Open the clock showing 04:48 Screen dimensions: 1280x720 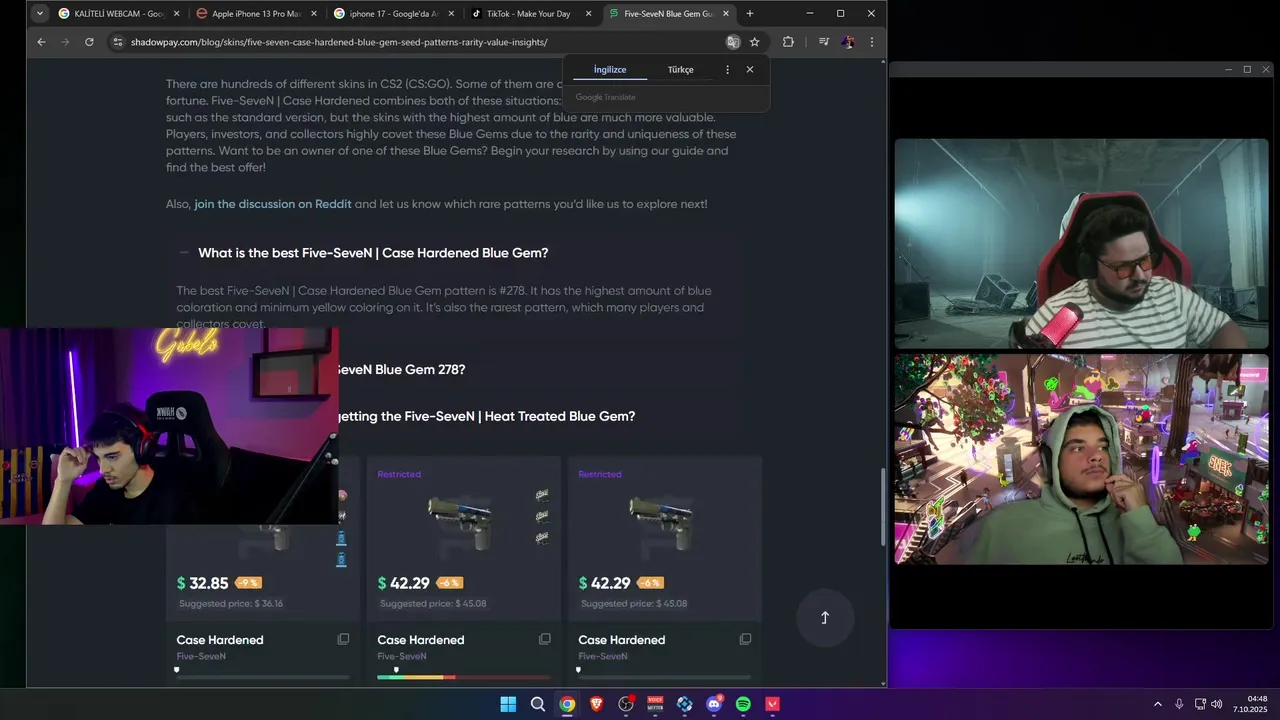[x=1251, y=704]
